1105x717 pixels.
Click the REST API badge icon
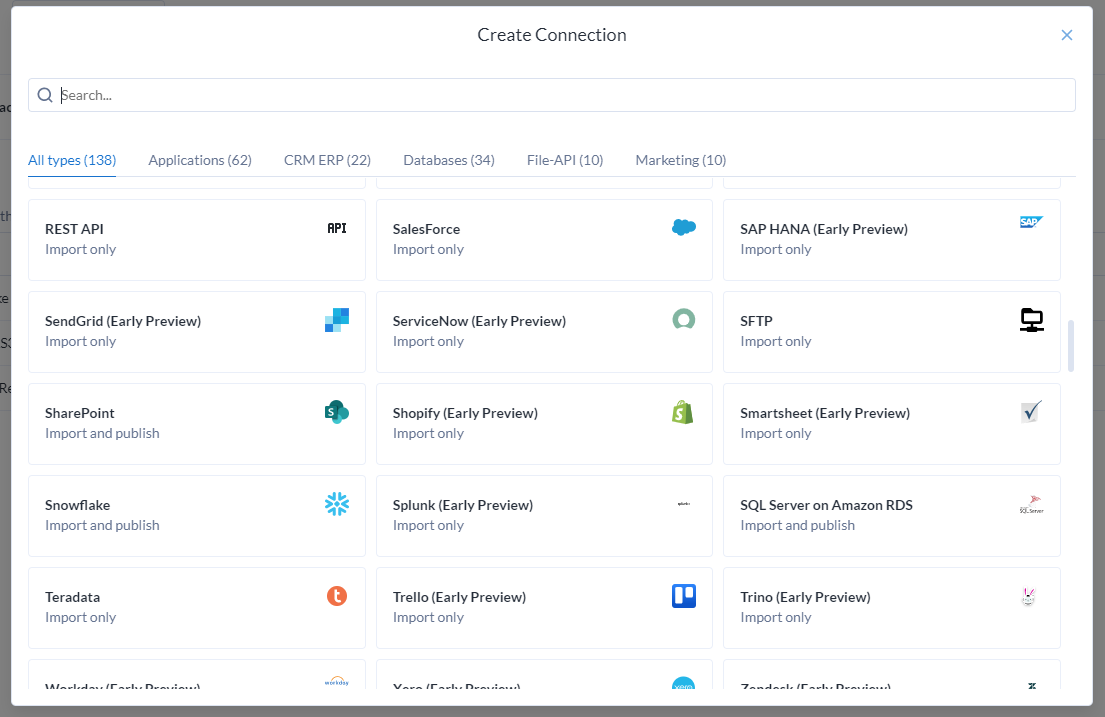(336, 227)
